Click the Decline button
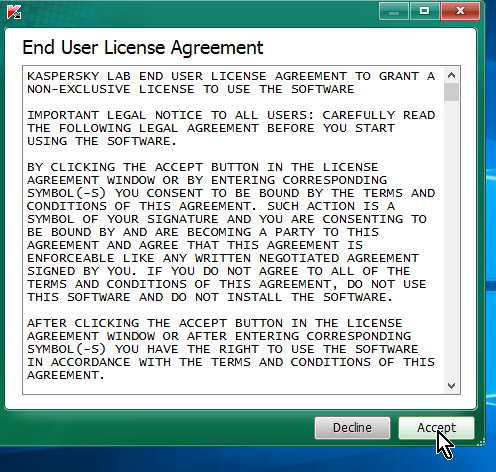 (x=352, y=428)
